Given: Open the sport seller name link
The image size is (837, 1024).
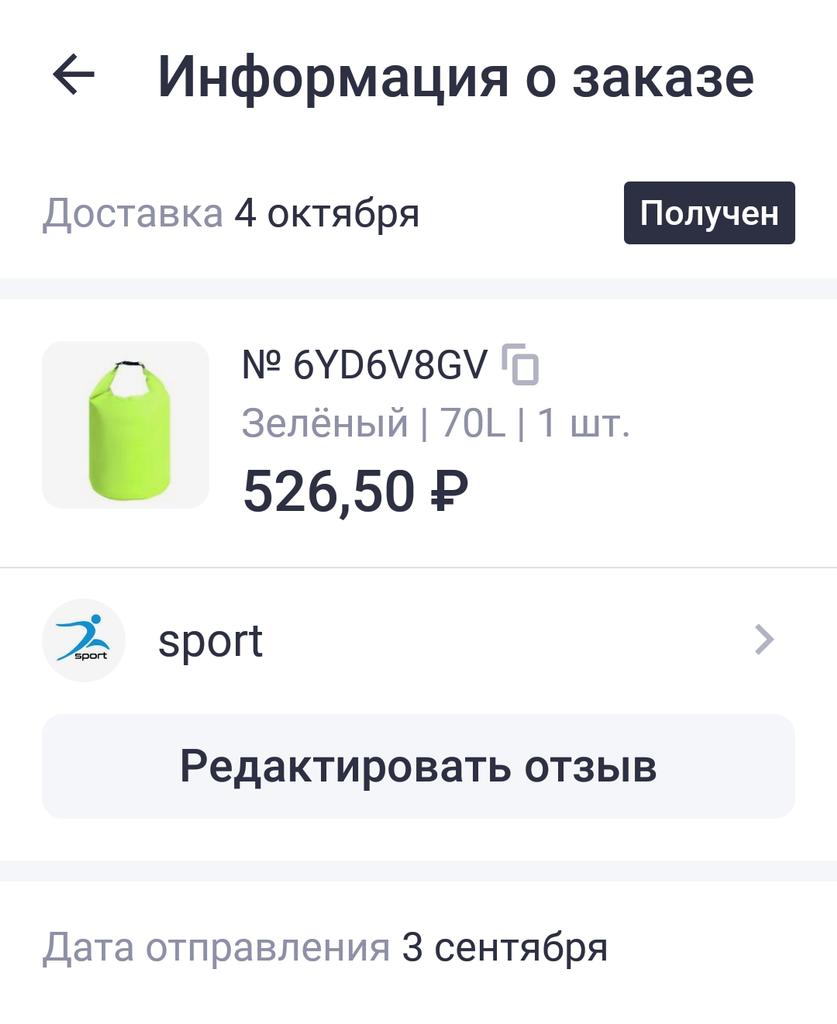Looking at the screenshot, I should tap(210, 642).
